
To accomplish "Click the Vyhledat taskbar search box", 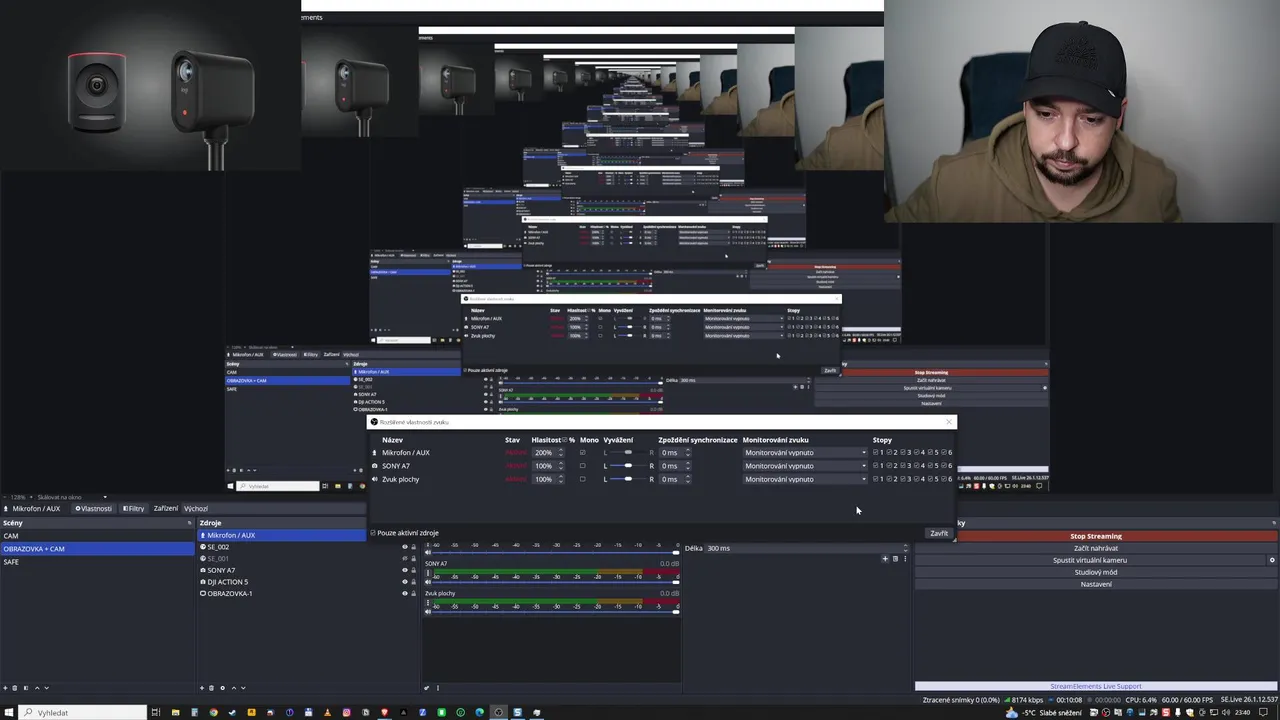I will 82,712.
